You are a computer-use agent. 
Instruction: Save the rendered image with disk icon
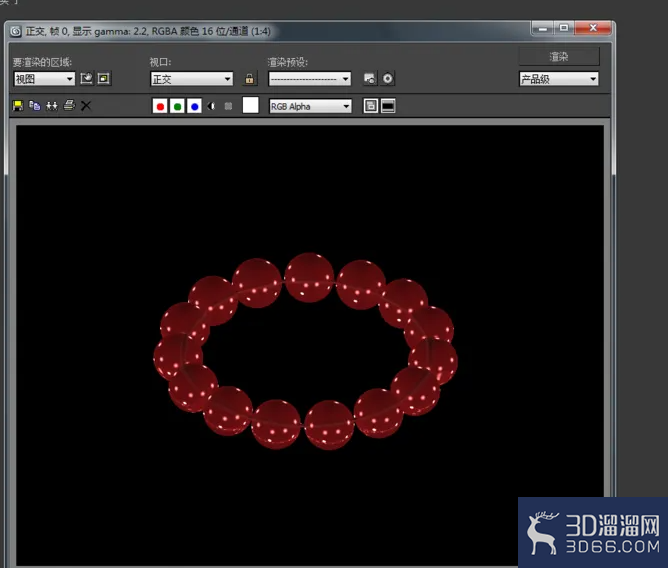[18, 106]
